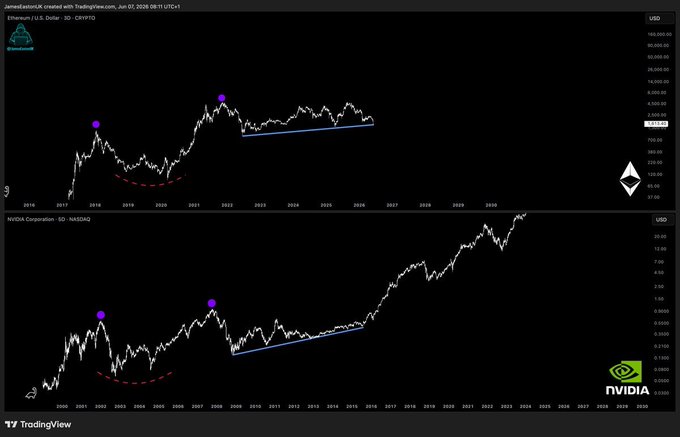This screenshot has height=437, width=680.
Task: Select purple dot at Ethereum 2018 peak
Action: point(96,124)
